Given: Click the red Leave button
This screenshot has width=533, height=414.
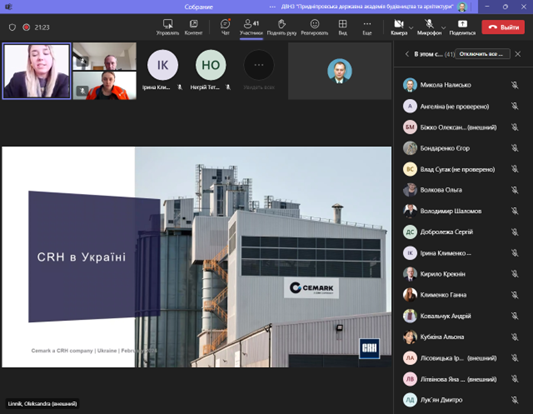Looking at the screenshot, I should [503, 27].
